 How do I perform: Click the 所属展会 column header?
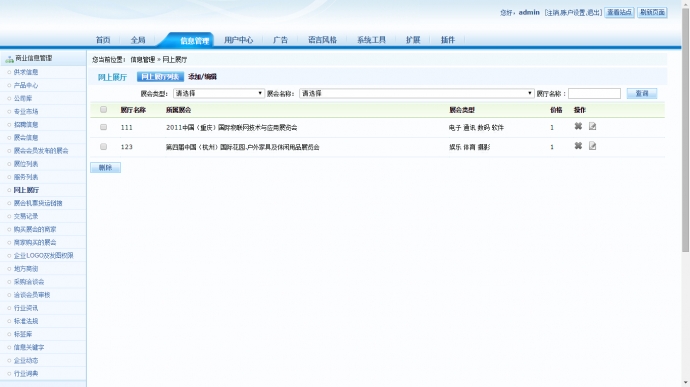click(178, 110)
